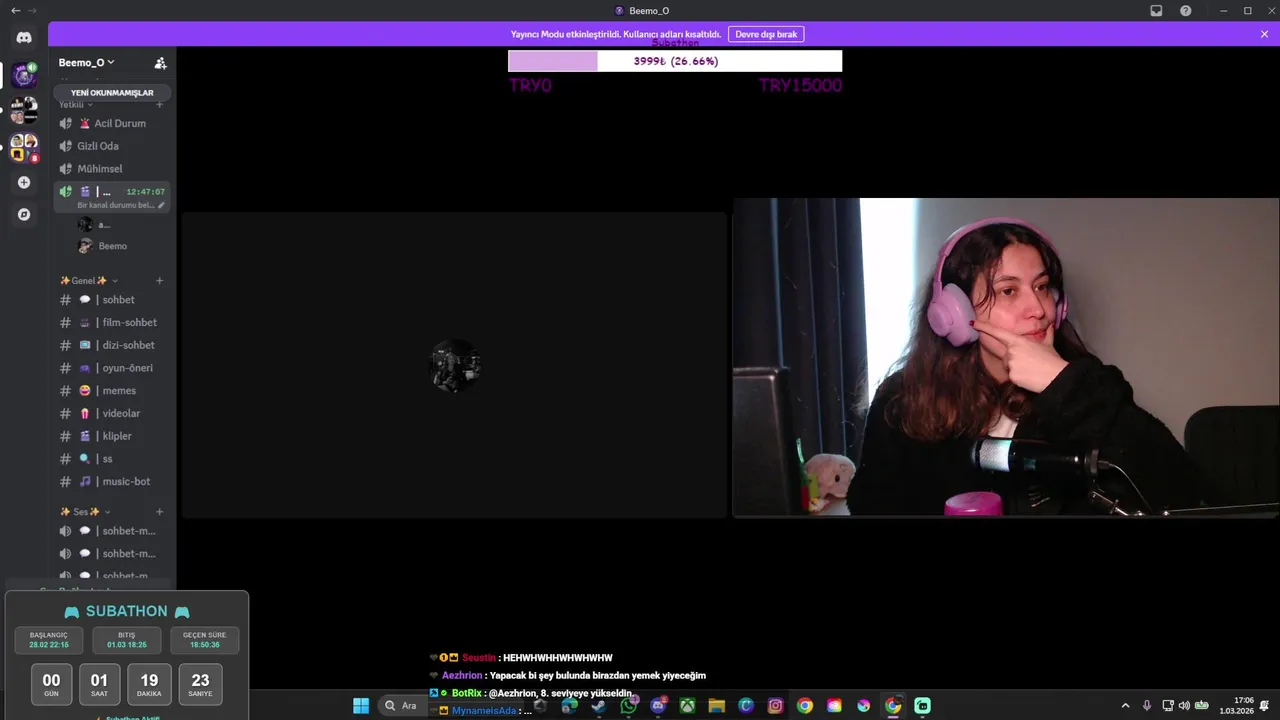
Task: Open the dizi-sohbet channel
Action: pyautogui.click(x=111, y=345)
